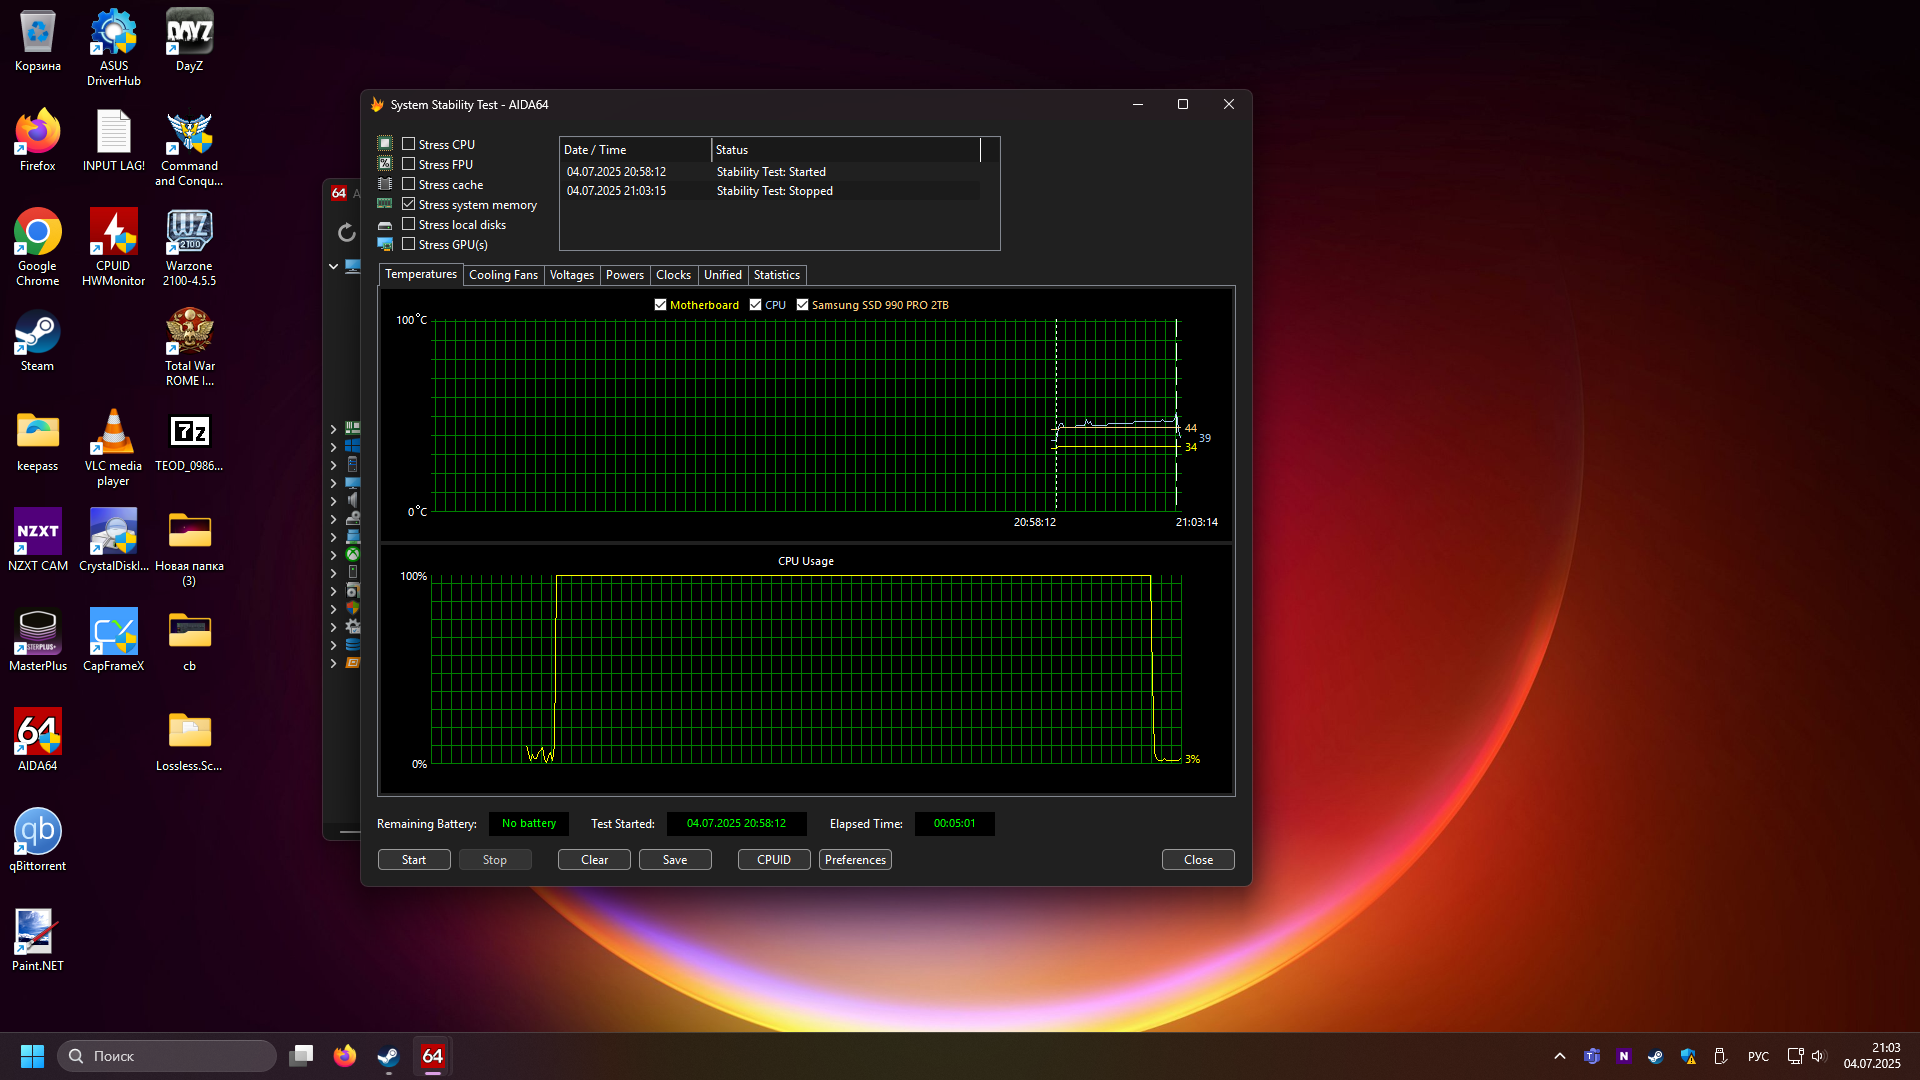Image resolution: width=1920 pixels, height=1080 pixels.
Task: Switch to the Statistics tab
Action: [777, 275]
